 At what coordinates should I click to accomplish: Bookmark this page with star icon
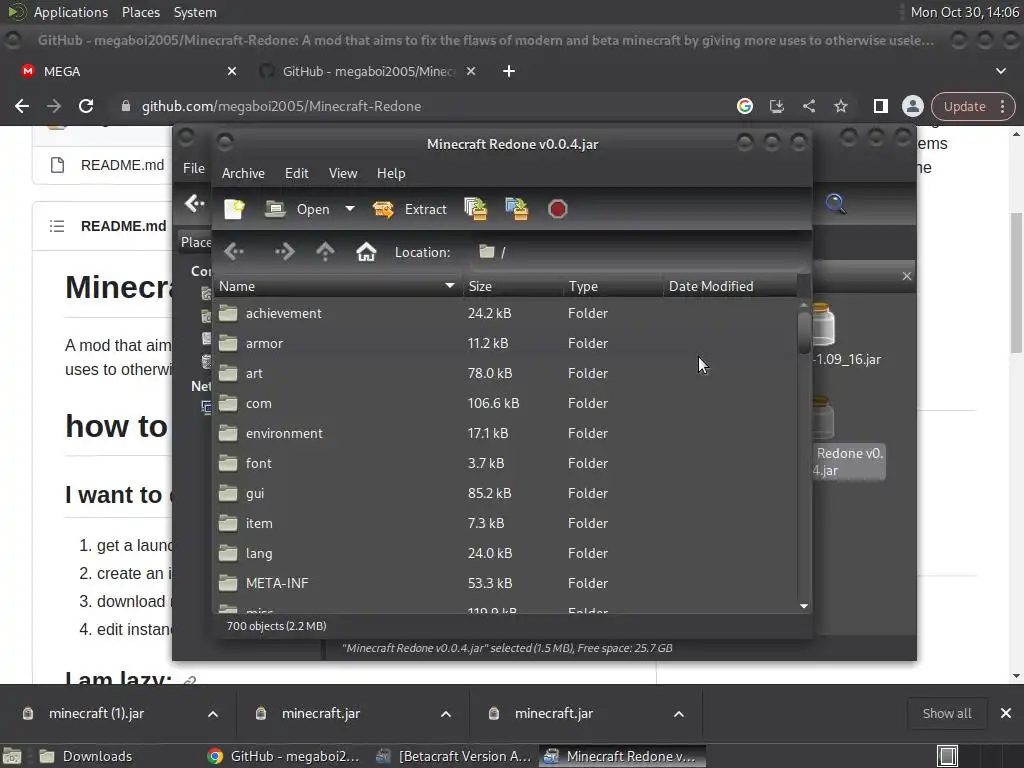click(840, 106)
